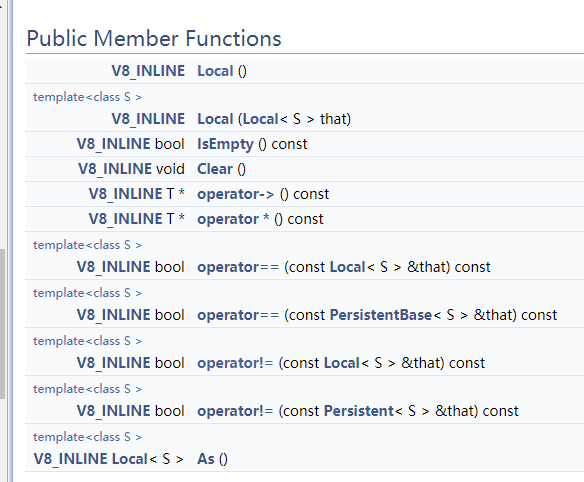Click template<class S> above operator== PersistentBase
The height and width of the screenshot is (482, 584).
coord(88,293)
